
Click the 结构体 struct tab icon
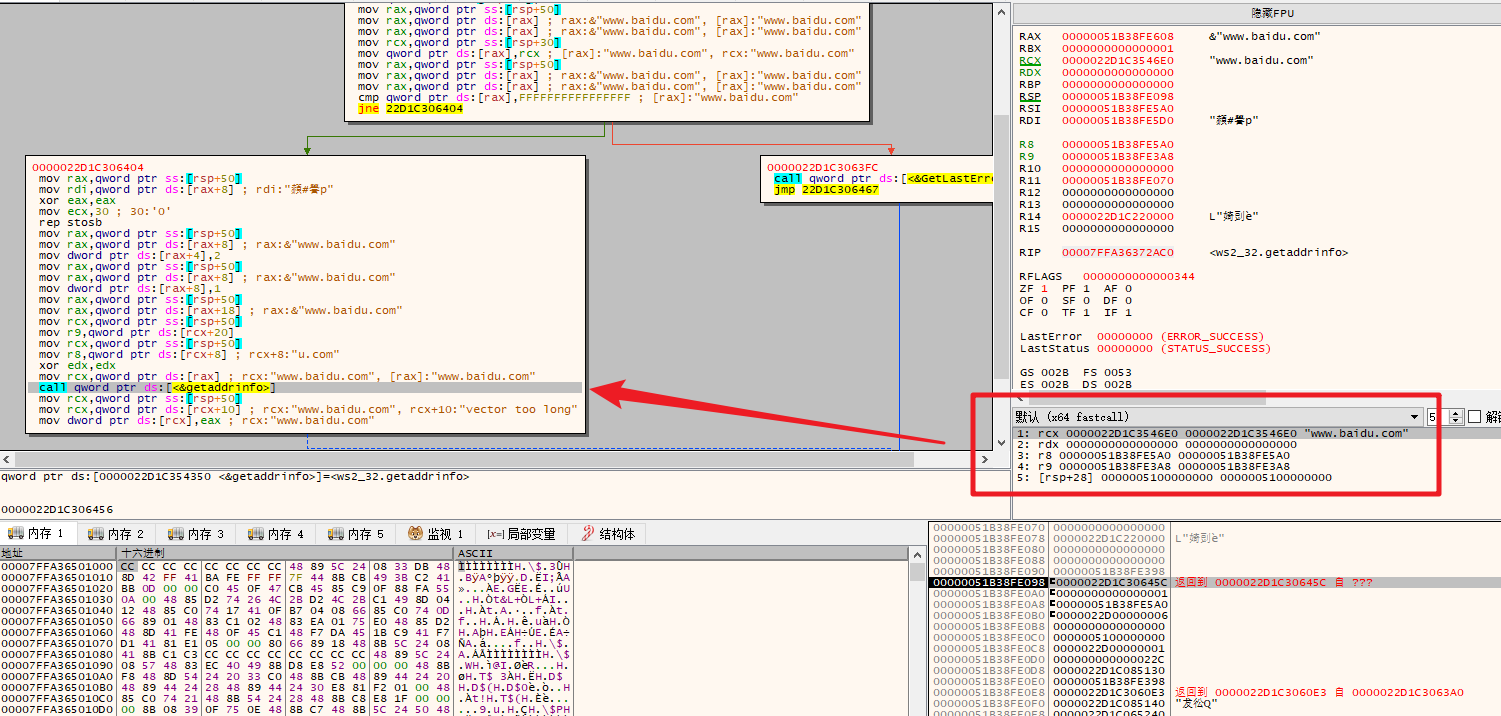(x=587, y=534)
